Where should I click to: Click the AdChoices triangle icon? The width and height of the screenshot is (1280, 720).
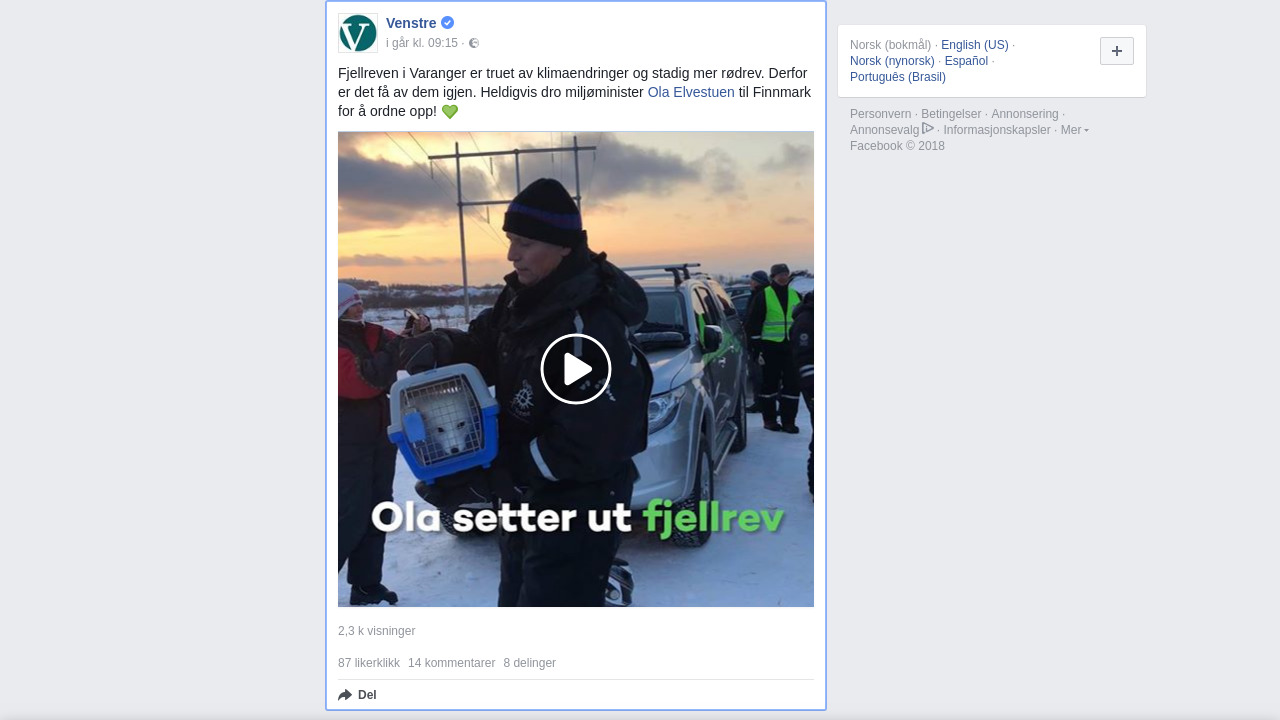928,128
